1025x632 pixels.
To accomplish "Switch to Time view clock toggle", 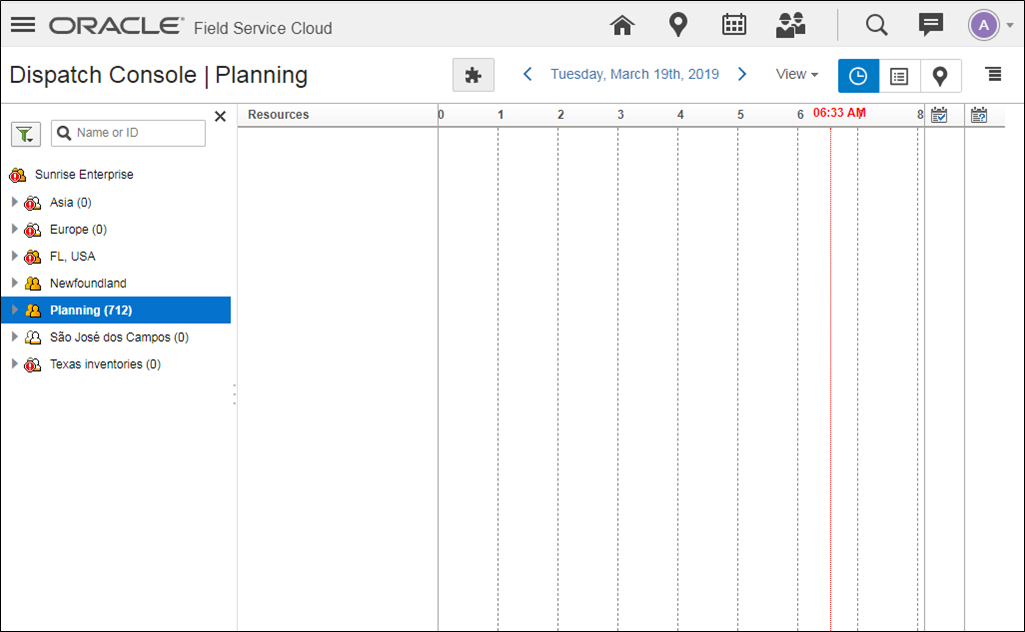I will click(858, 76).
